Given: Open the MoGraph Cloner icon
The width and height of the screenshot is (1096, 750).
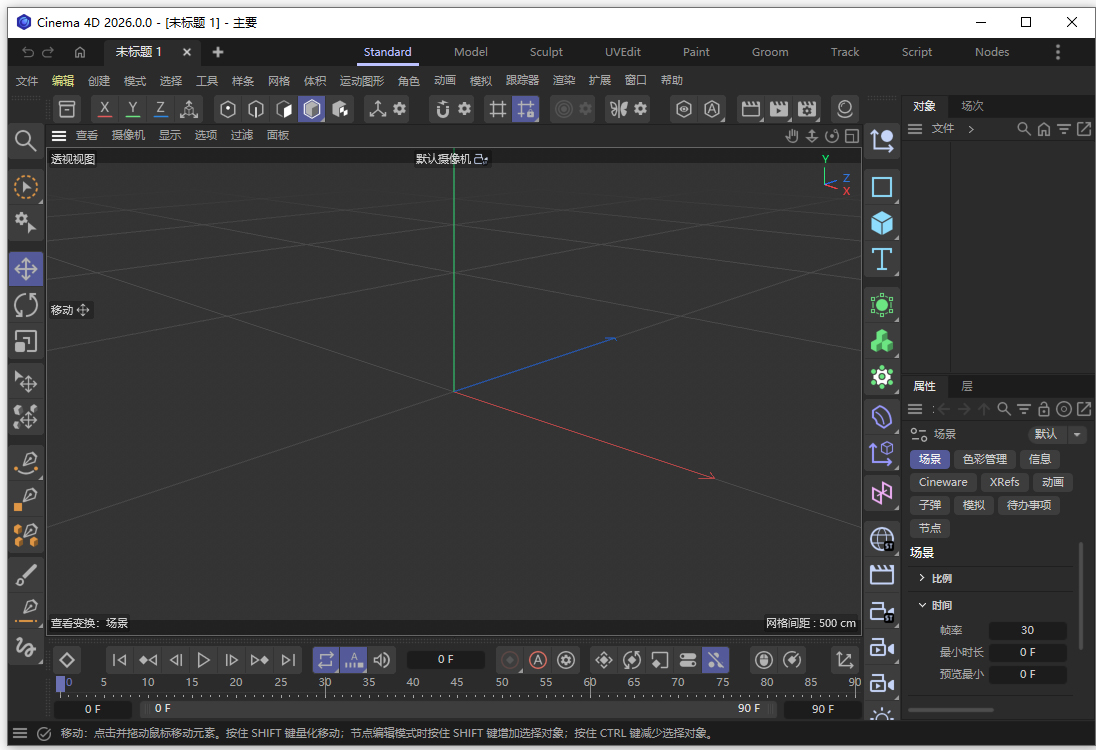Looking at the screenshot, I should (881, 341).
